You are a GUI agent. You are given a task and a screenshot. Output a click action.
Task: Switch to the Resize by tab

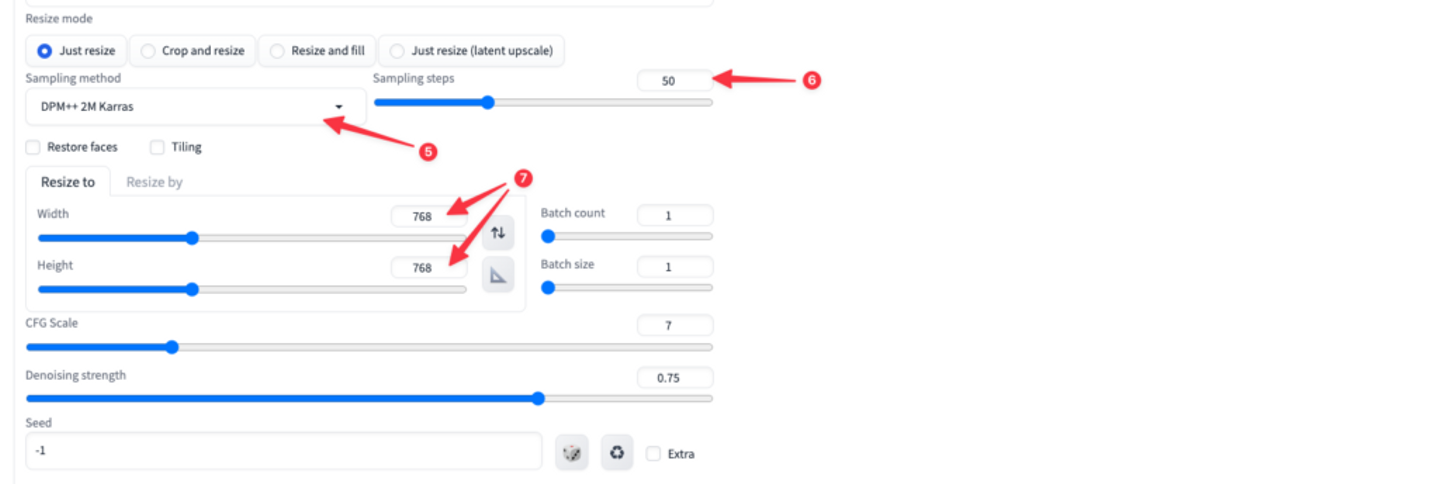click(154, 182)
